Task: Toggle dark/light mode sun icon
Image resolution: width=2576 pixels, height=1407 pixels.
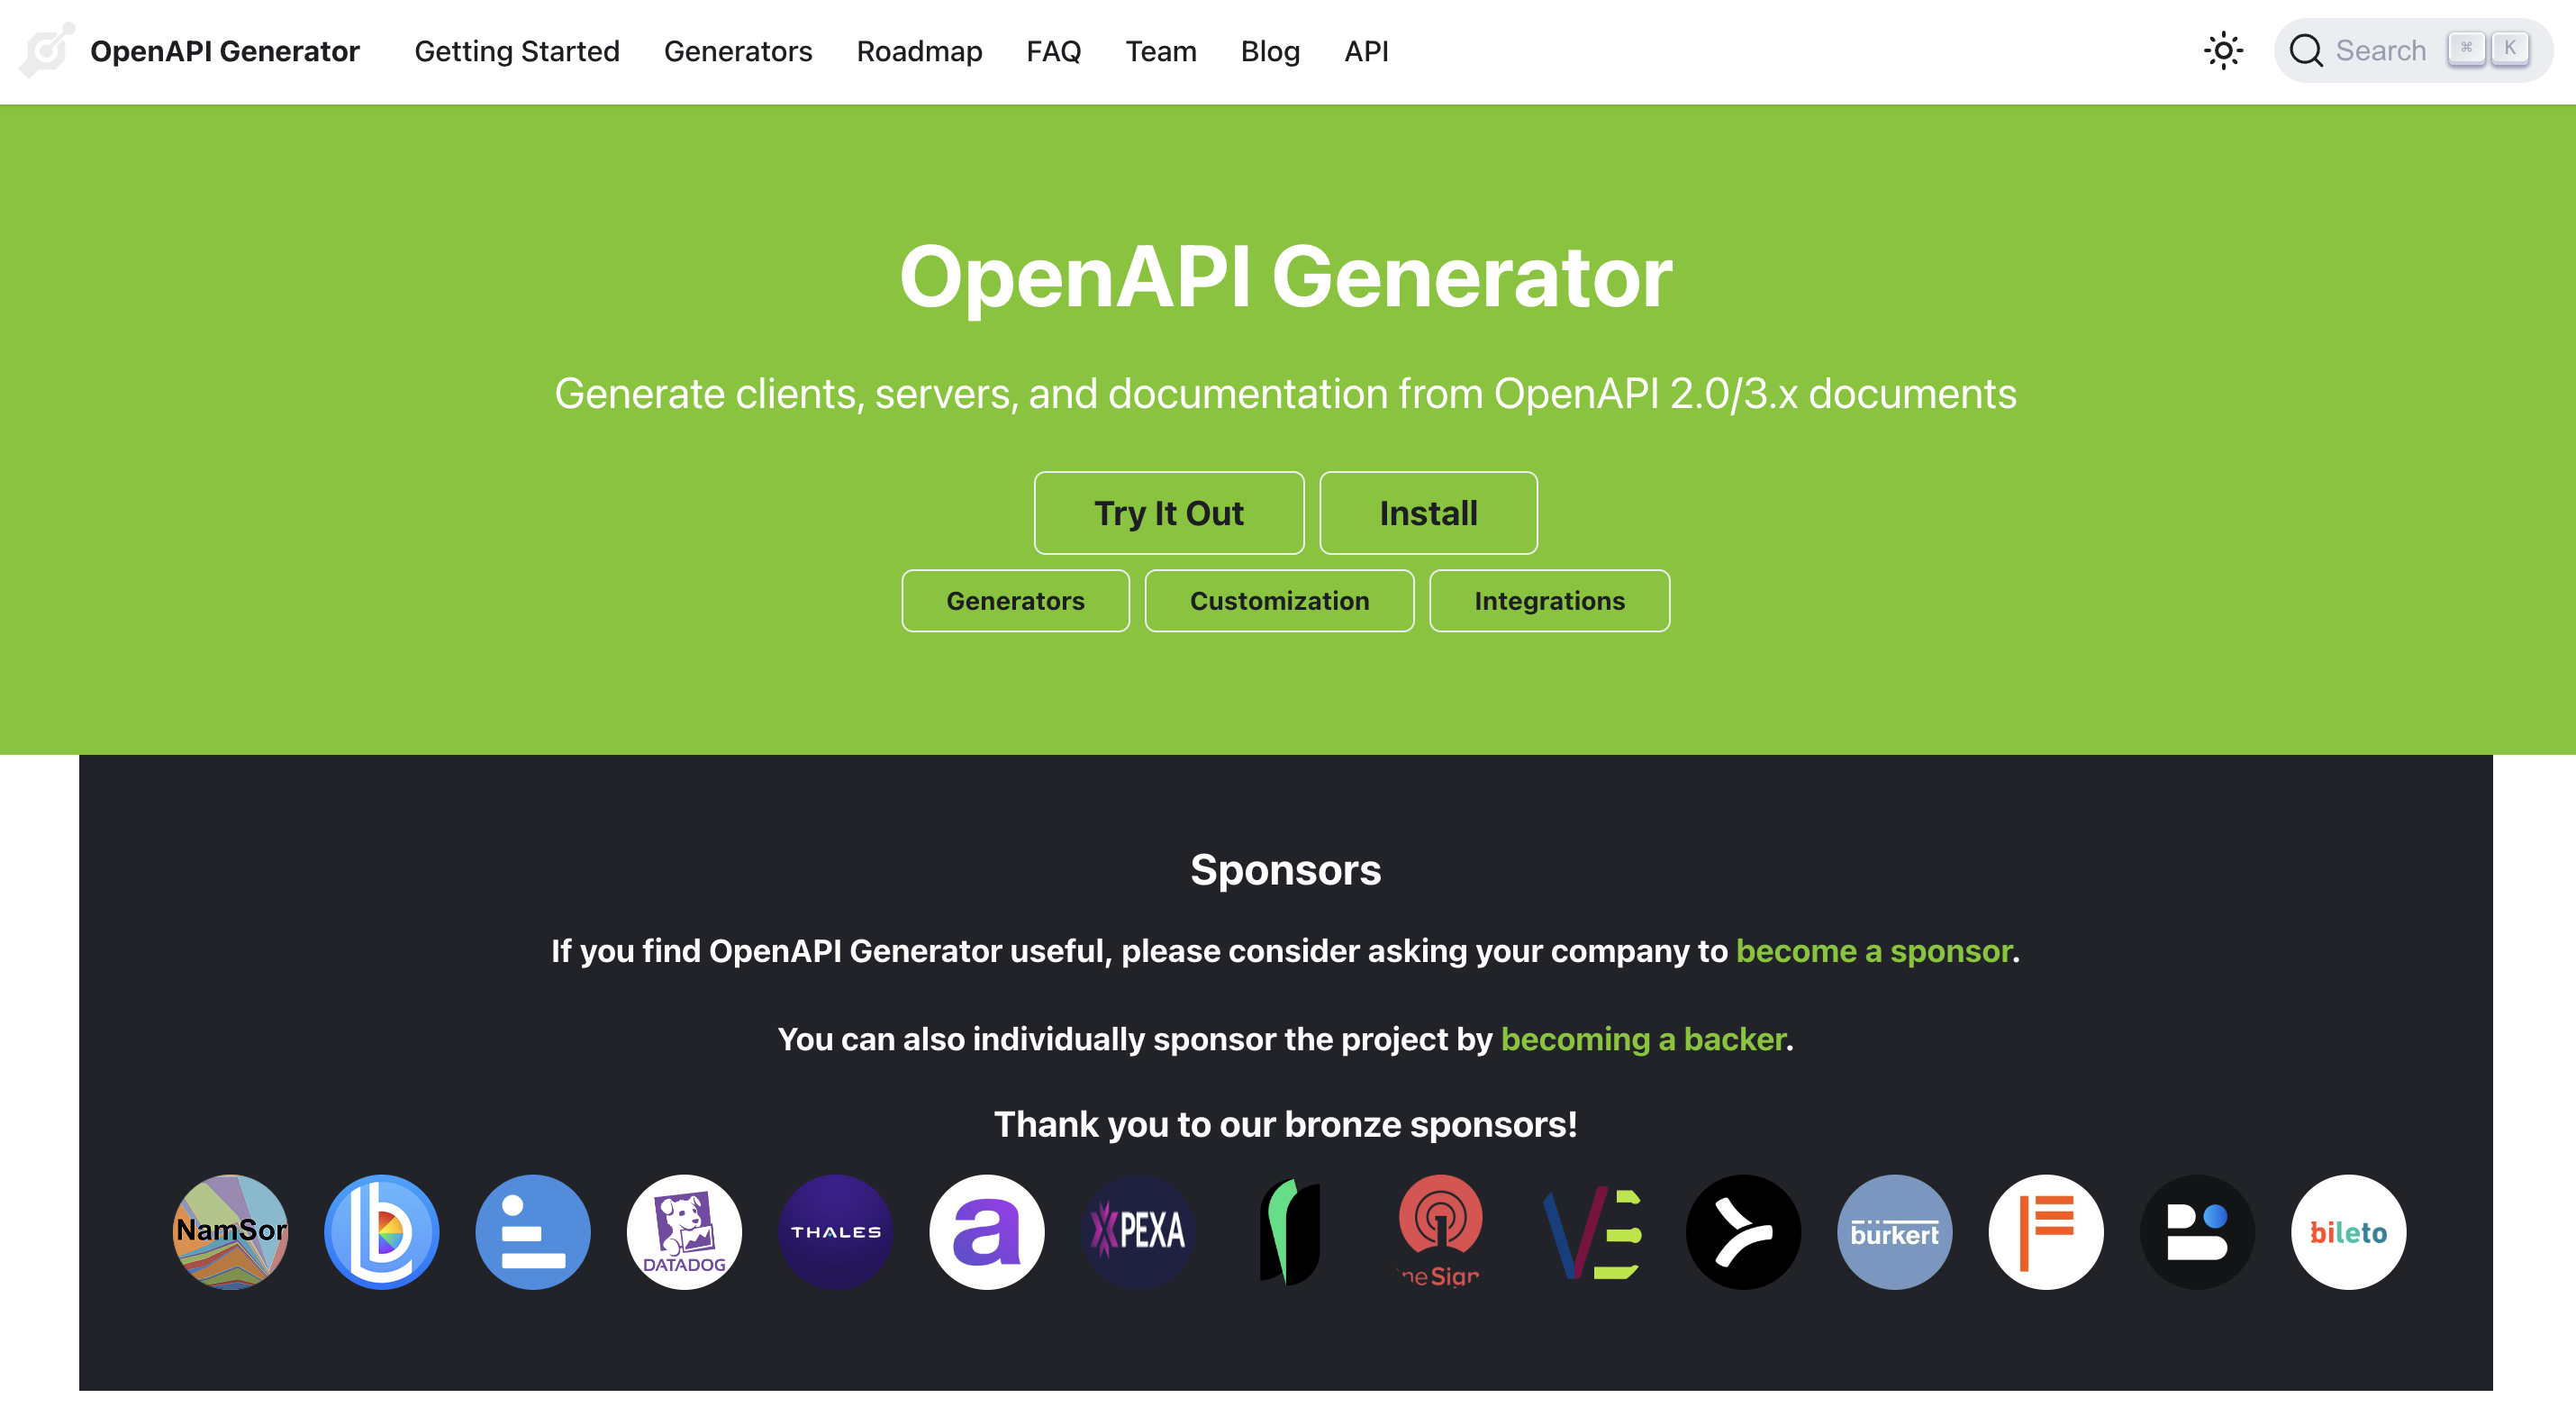Action: point(2222,51)
